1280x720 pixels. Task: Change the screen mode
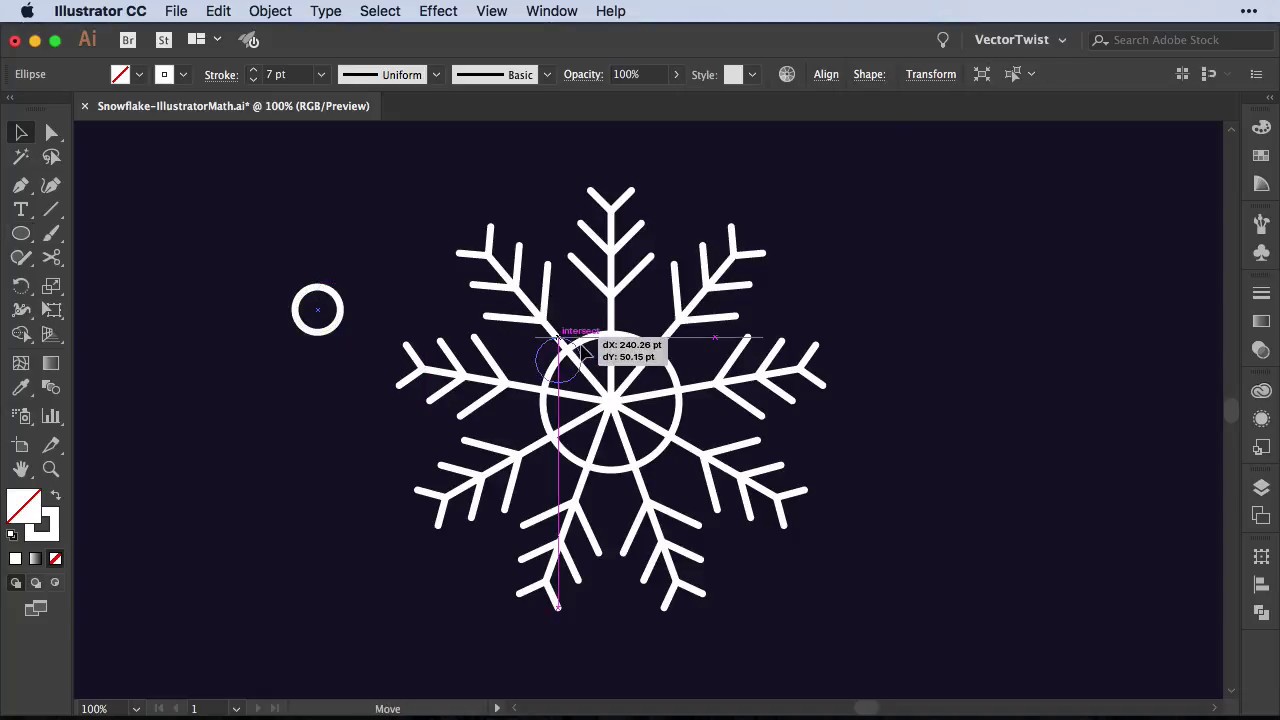(36, 608)
